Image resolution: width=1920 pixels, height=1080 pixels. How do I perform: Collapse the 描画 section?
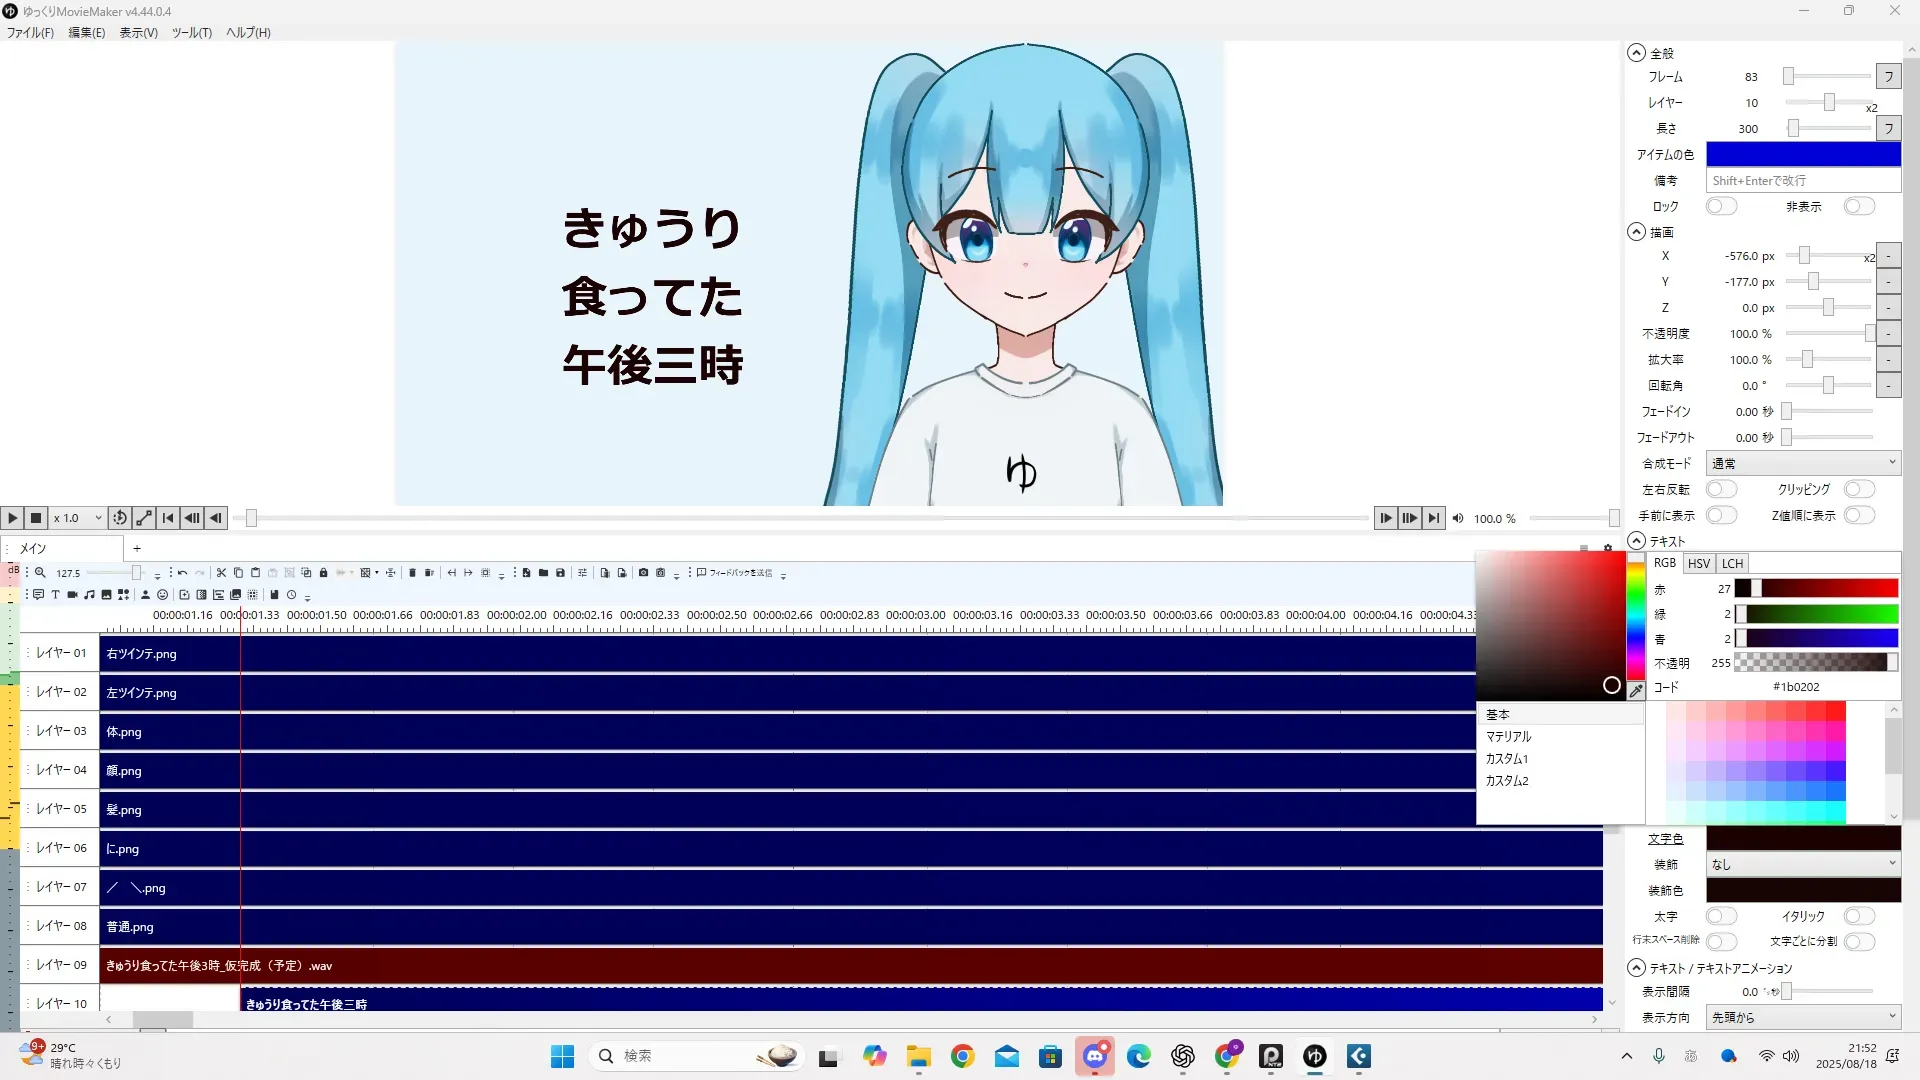point(1636,232)
